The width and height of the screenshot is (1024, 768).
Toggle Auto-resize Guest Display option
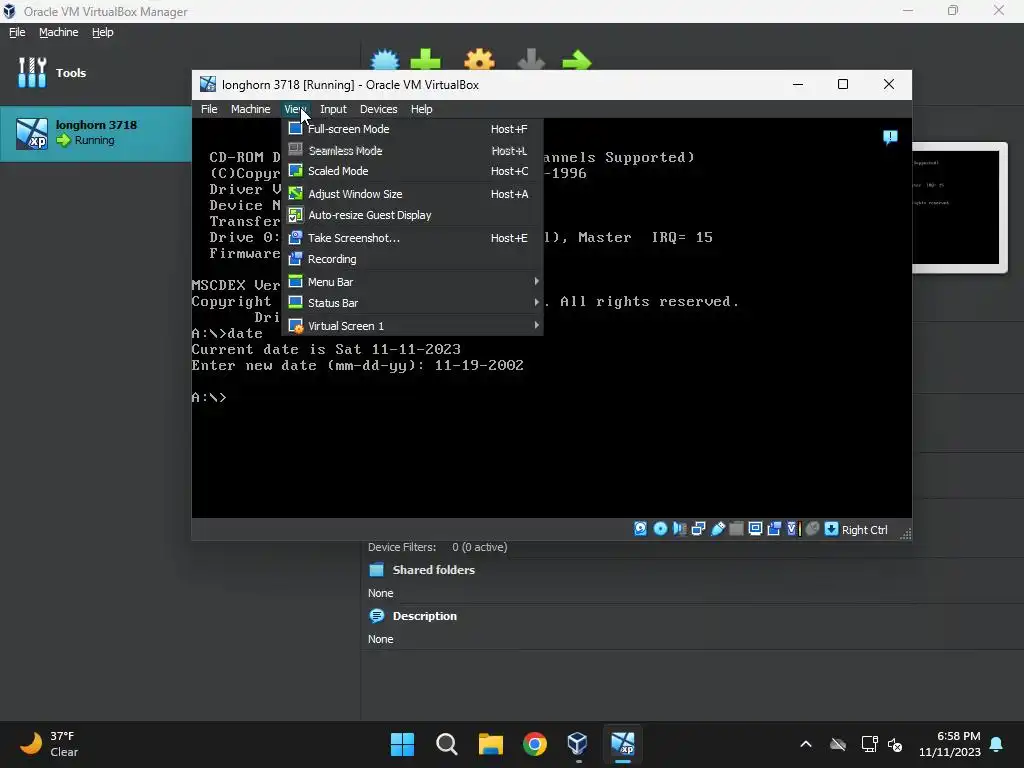[x=413, y=215]
